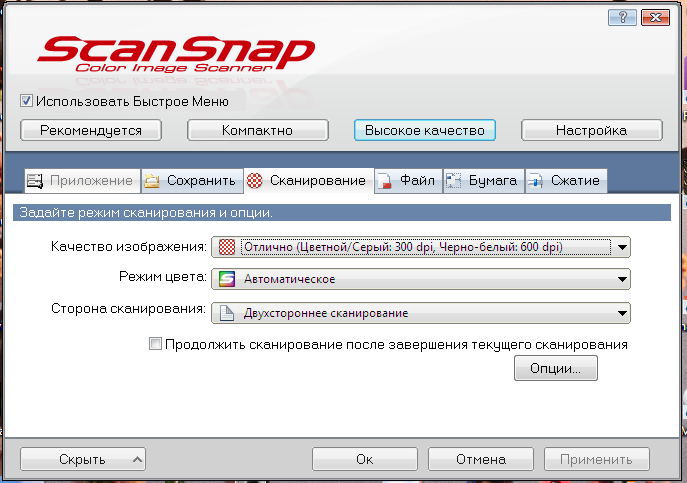Open the Режим цвета dropdown

[421, 279]
